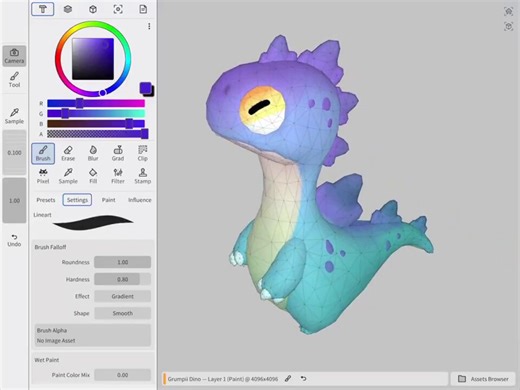This screenshot has height=390, width=520.
Task: Click the Brush Alpha image asset field
Action: coord(93,335)
